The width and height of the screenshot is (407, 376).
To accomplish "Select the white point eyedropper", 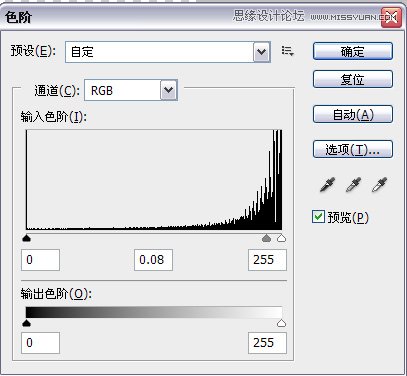I will [379, 184].
